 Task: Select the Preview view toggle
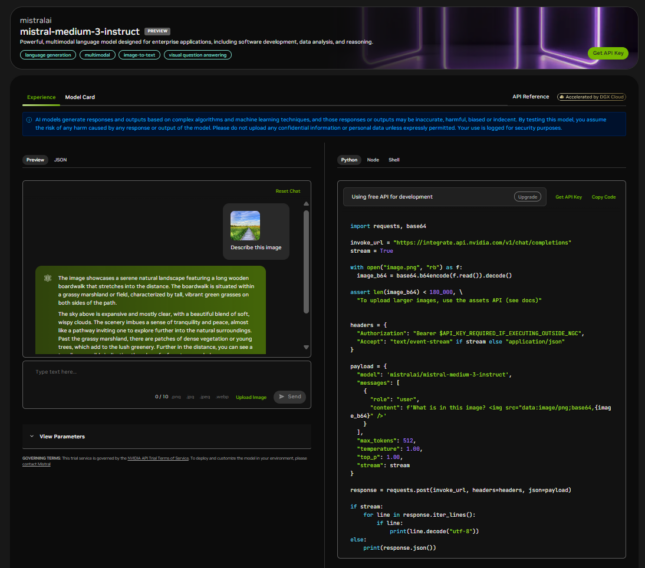[36, 159]
